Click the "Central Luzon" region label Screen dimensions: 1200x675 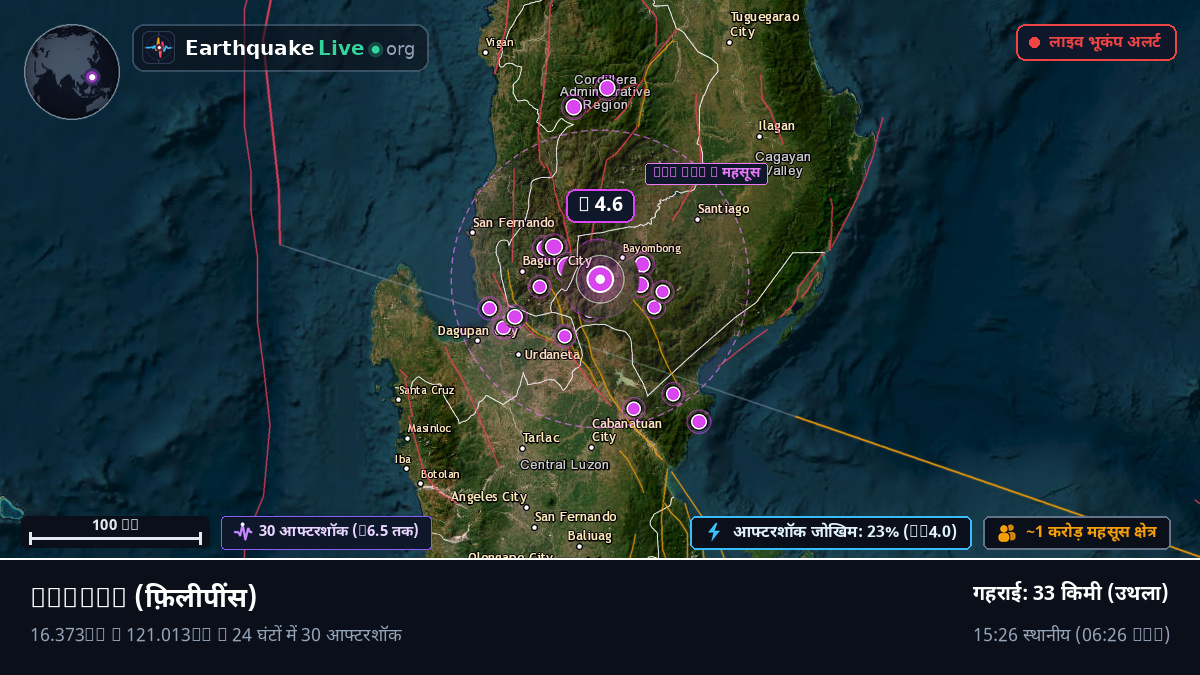564,465
